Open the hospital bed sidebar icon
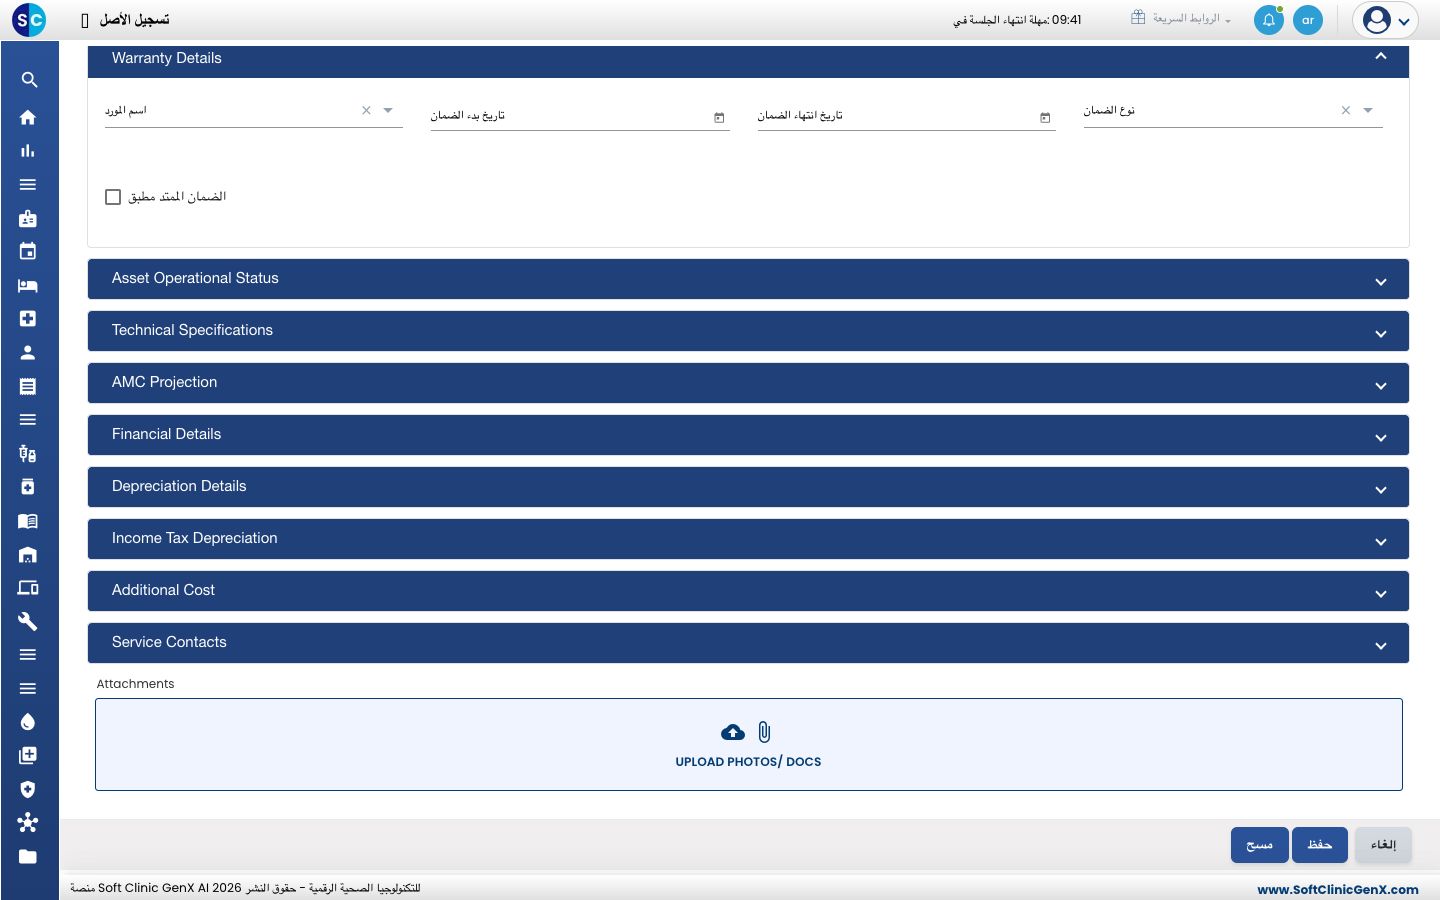1440x900 pixels. [28, 285]
